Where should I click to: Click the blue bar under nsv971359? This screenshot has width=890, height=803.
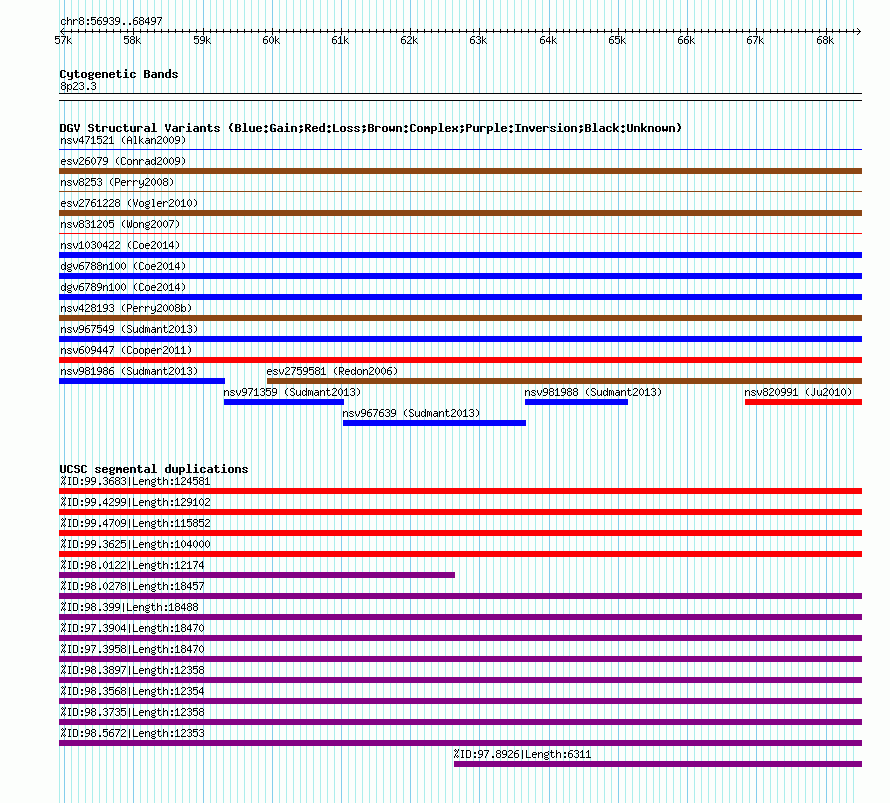(284, 402)
